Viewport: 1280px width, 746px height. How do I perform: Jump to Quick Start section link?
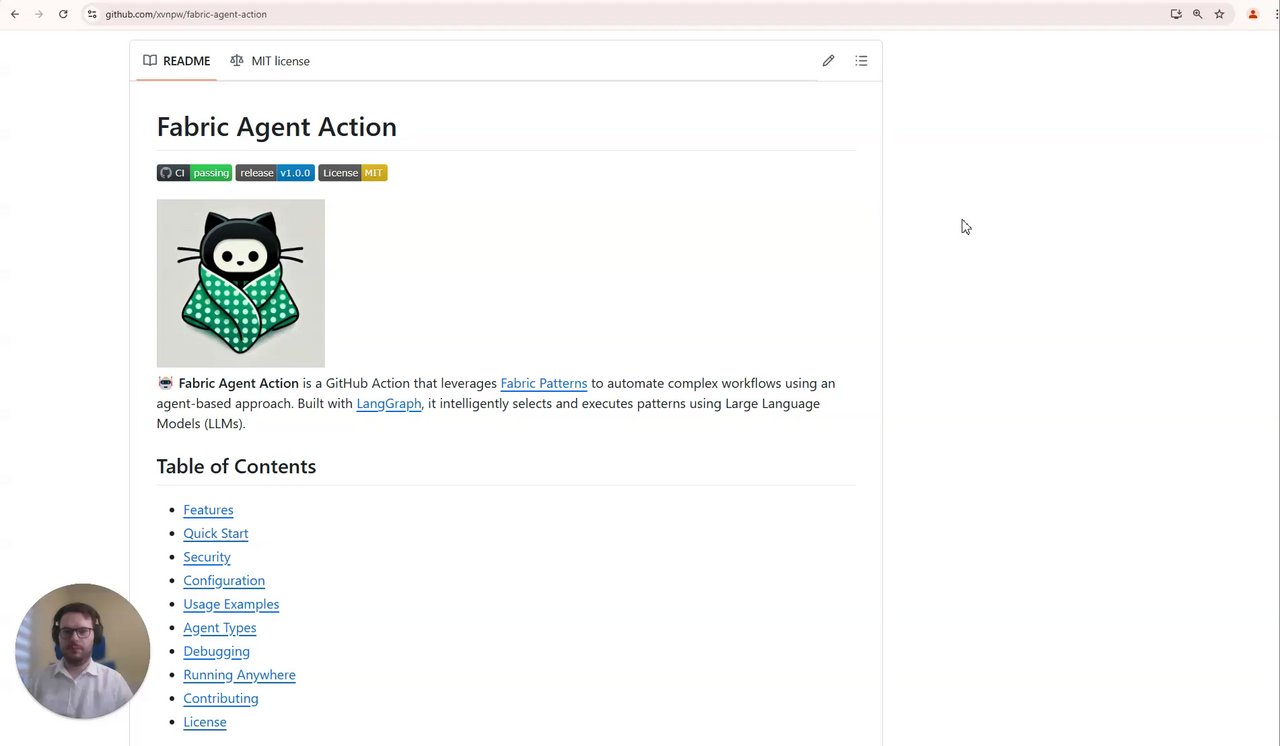[x=216, y=533]
